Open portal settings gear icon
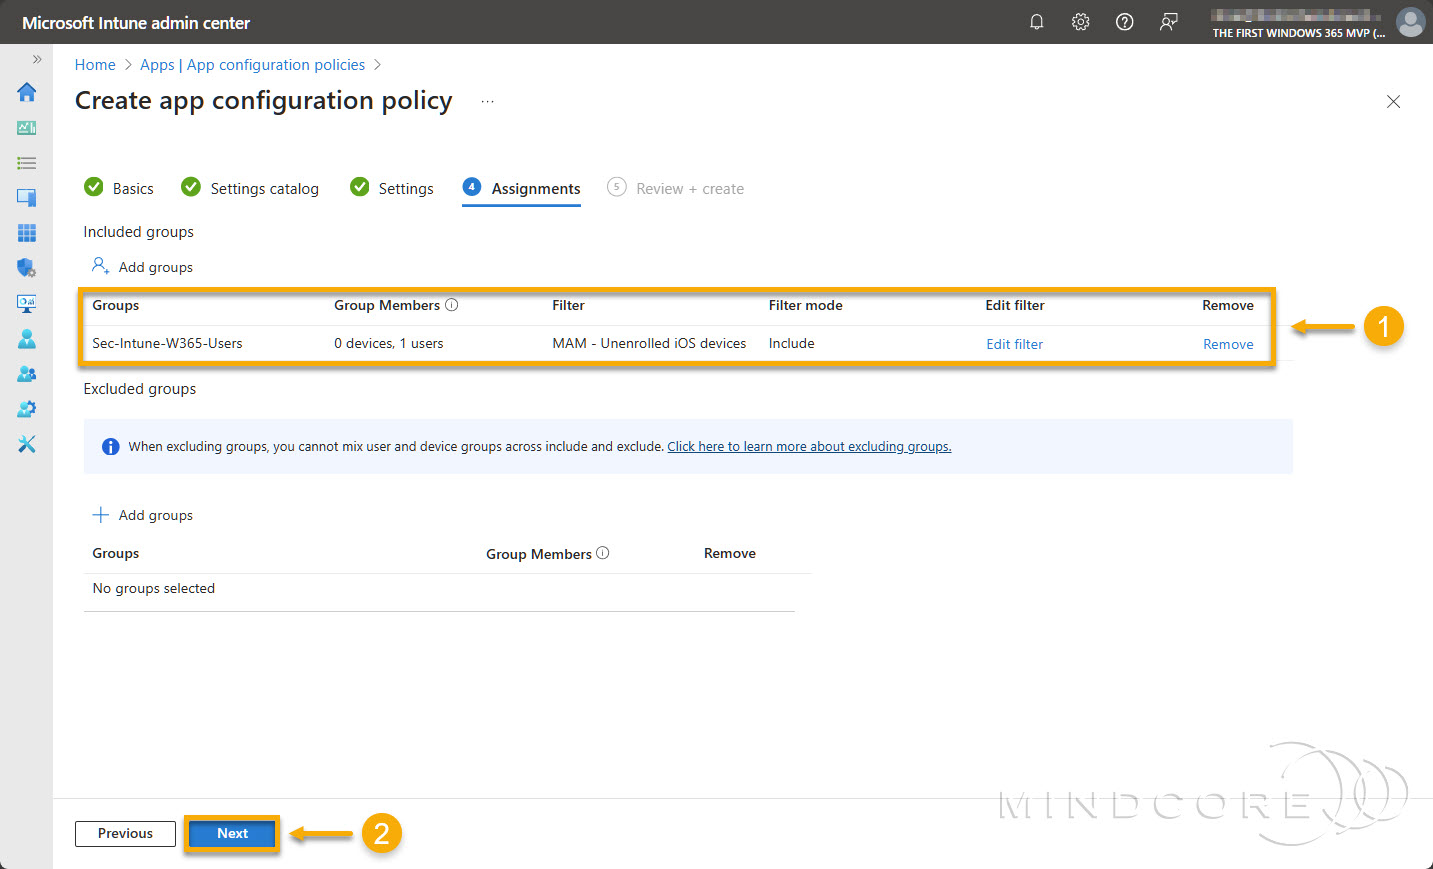Screen dimensions: 1433x869 tap(1081, 22)
